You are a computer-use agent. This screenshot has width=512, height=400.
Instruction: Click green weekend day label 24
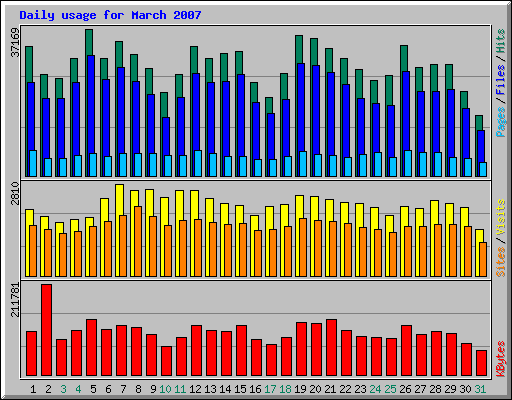point(375,389)
